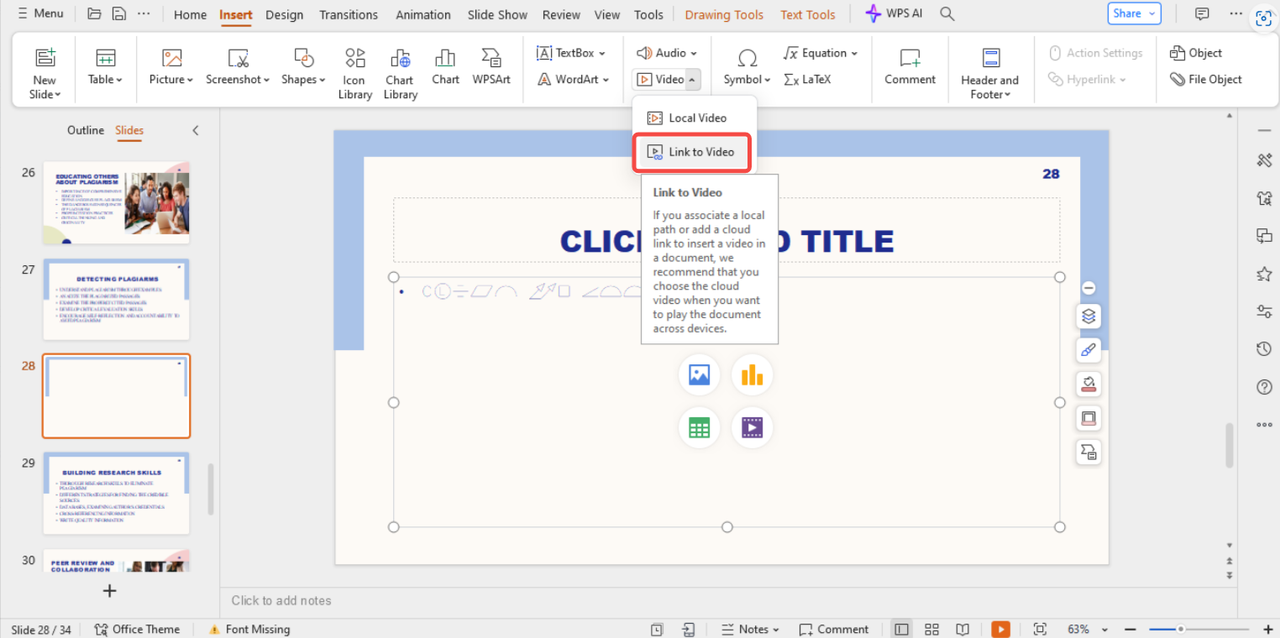Collapse the slide panel with arrow
Screen dimensions: 1280x638
[195, 130]
